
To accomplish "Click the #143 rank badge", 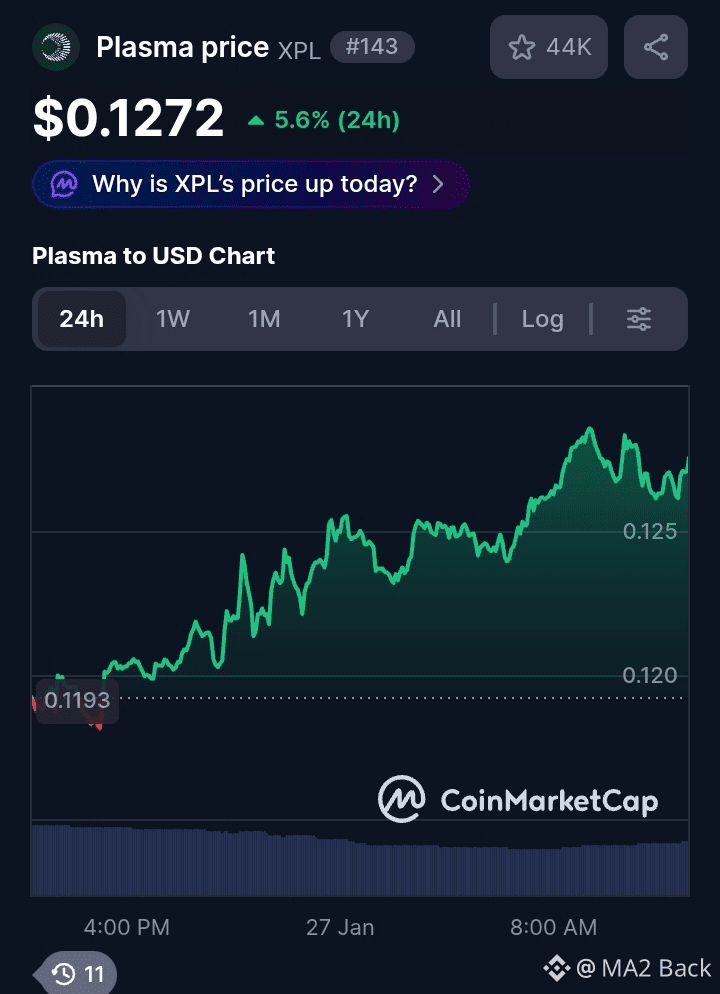I will pyautogui.click(x=371, y=46).
